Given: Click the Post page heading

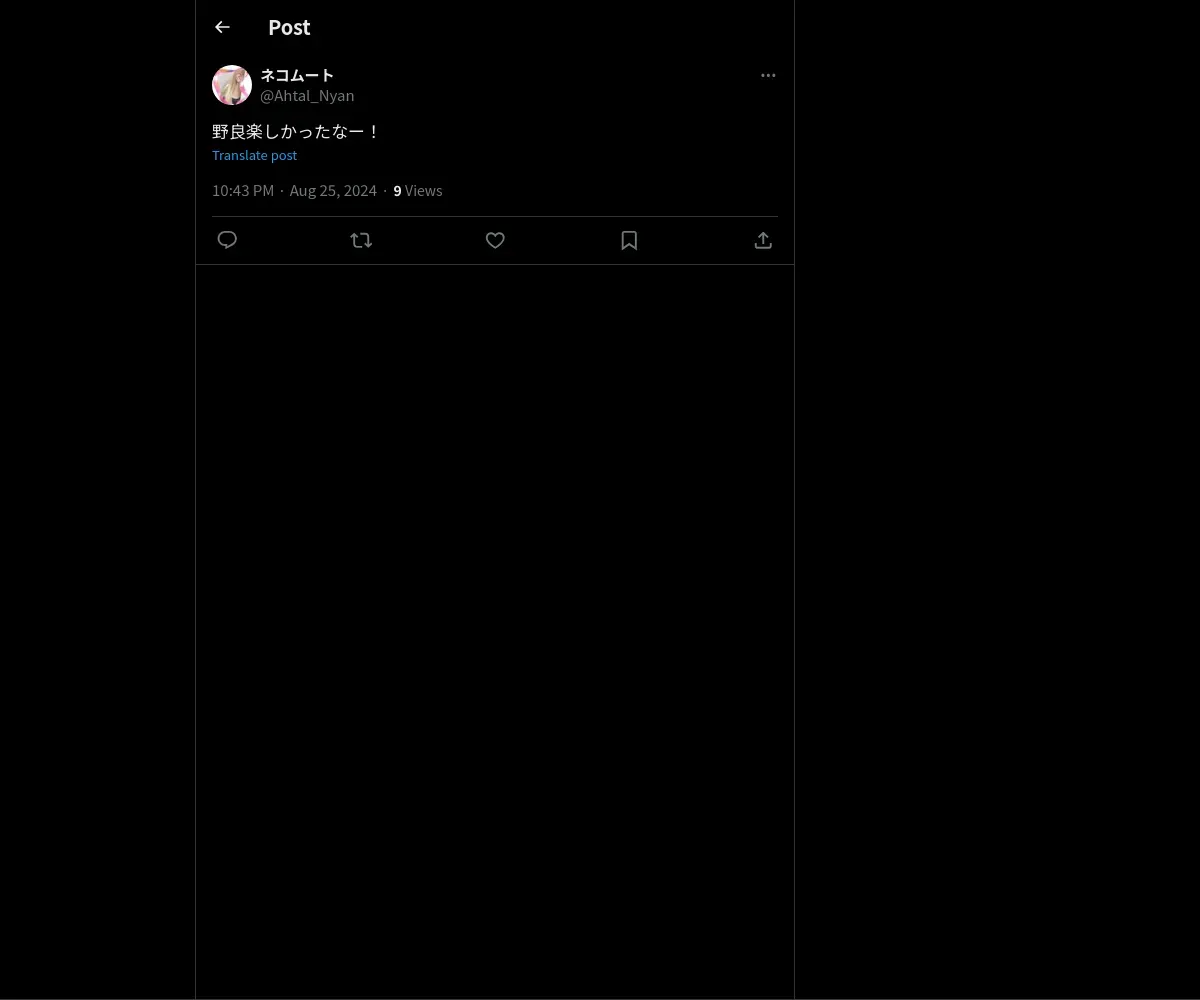Looking at the screenshot, I should 289,27.
